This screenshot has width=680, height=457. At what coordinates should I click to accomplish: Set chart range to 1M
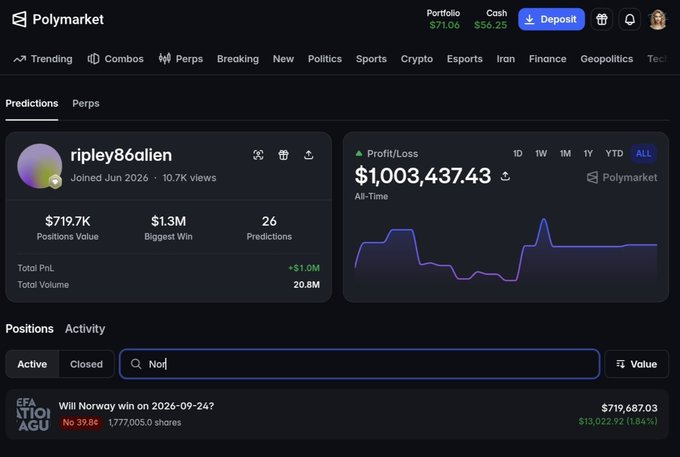click(565, 153)
